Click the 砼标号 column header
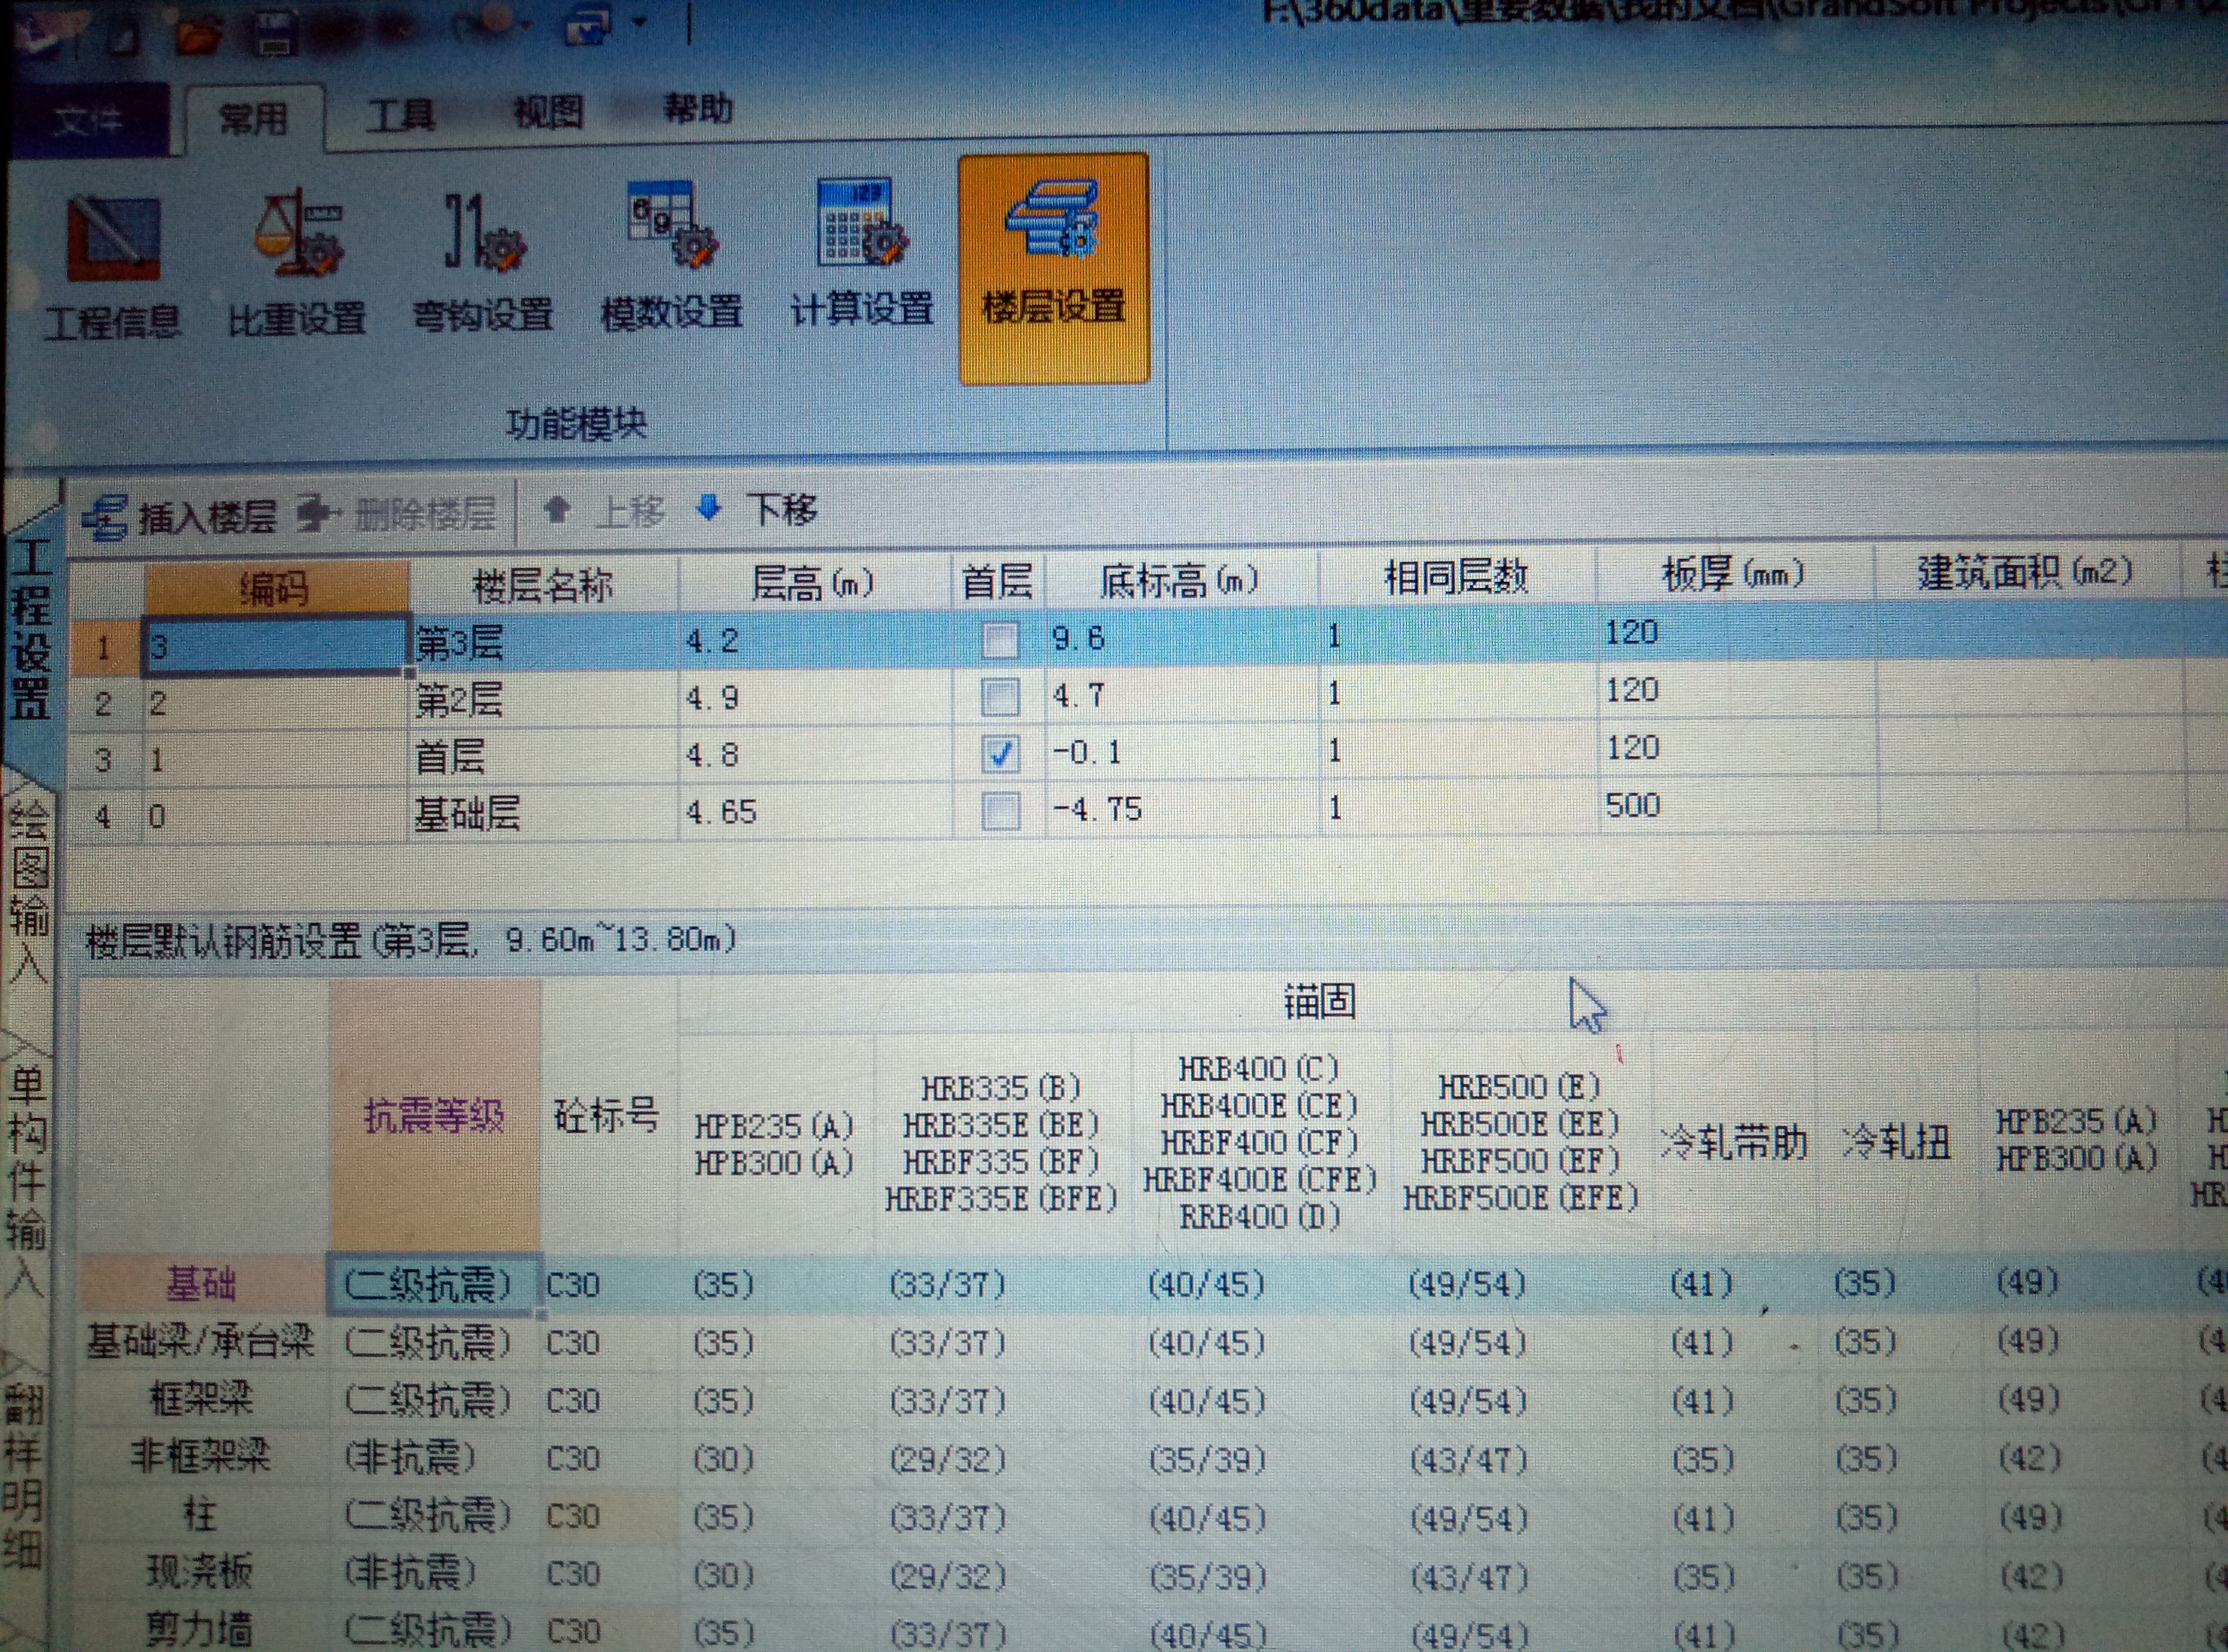The height and width of the screenshot is (1652, 2228). pyautogui.click(x=608, y=1115)
